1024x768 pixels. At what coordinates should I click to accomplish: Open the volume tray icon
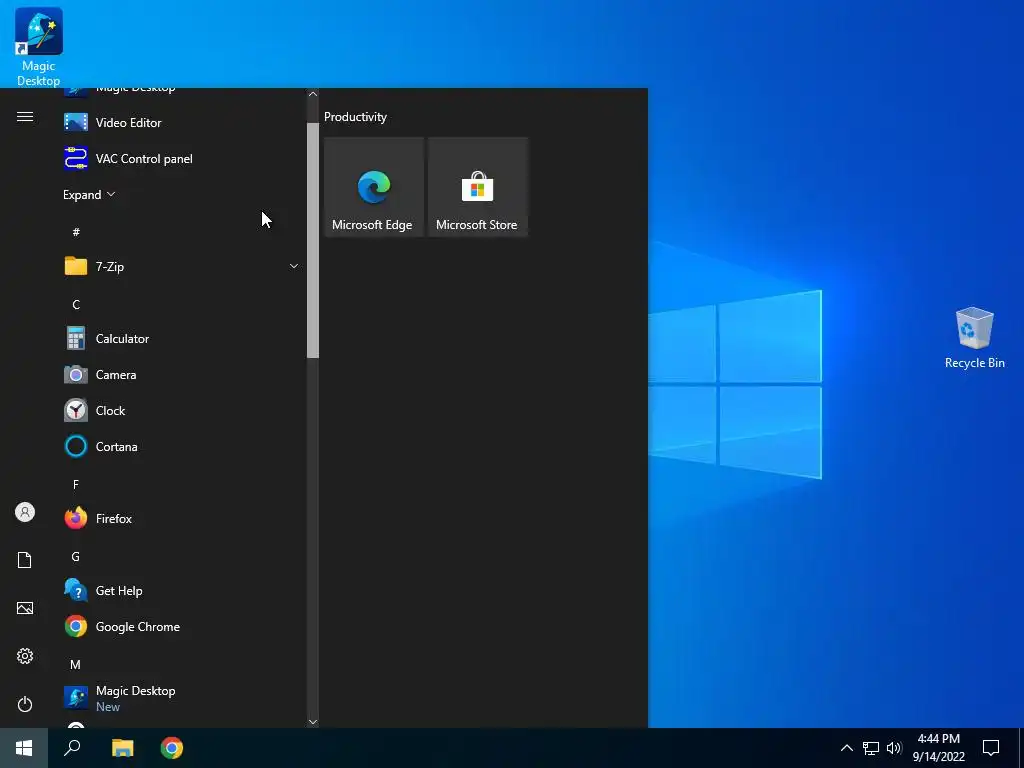(894, 748)
